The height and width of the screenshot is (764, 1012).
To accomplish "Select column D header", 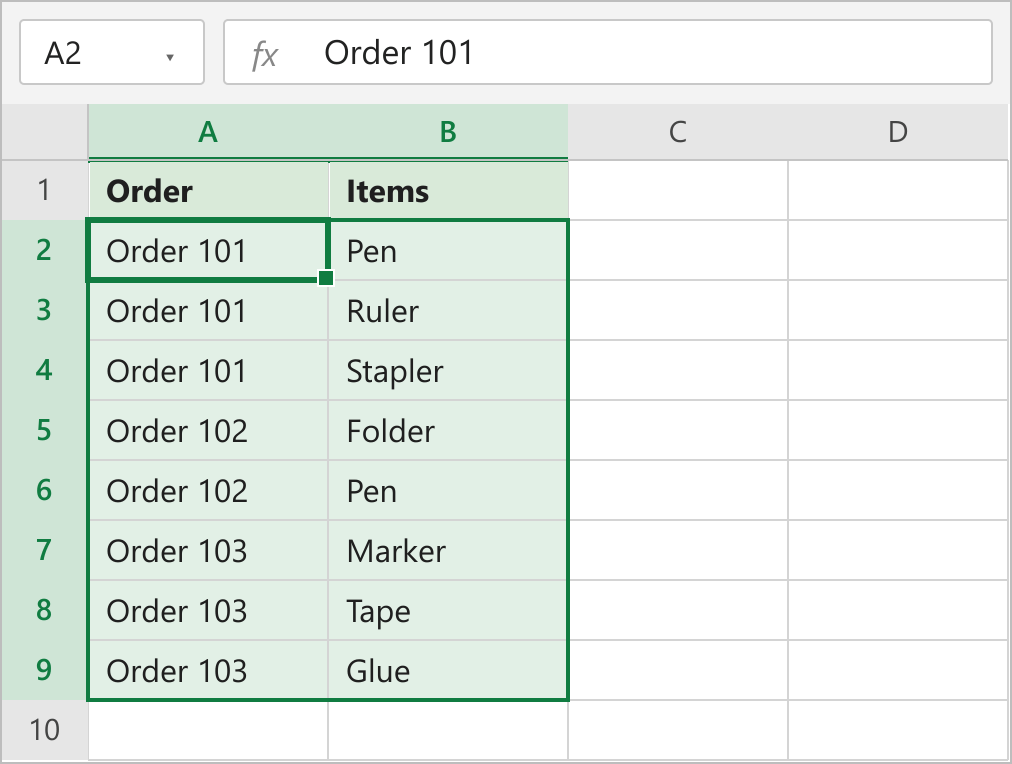I will click(898, 132).
